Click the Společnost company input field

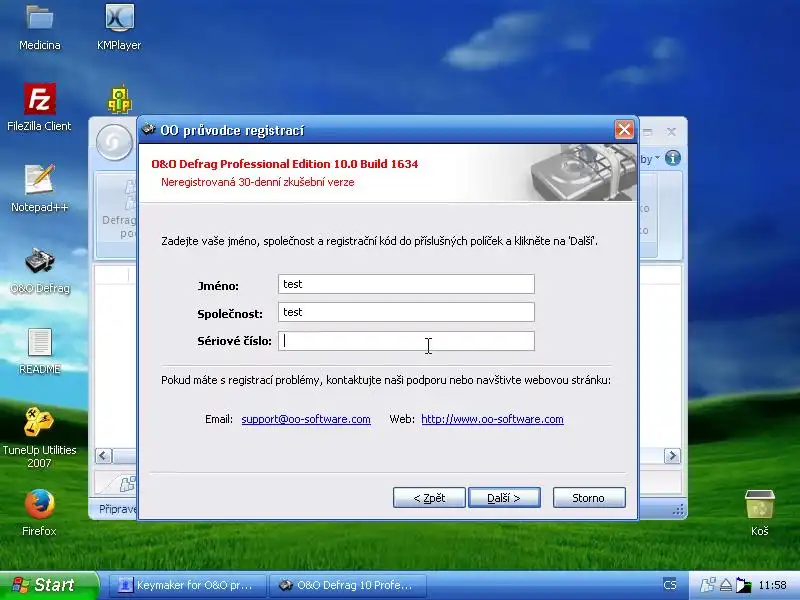tap(406, 312)
